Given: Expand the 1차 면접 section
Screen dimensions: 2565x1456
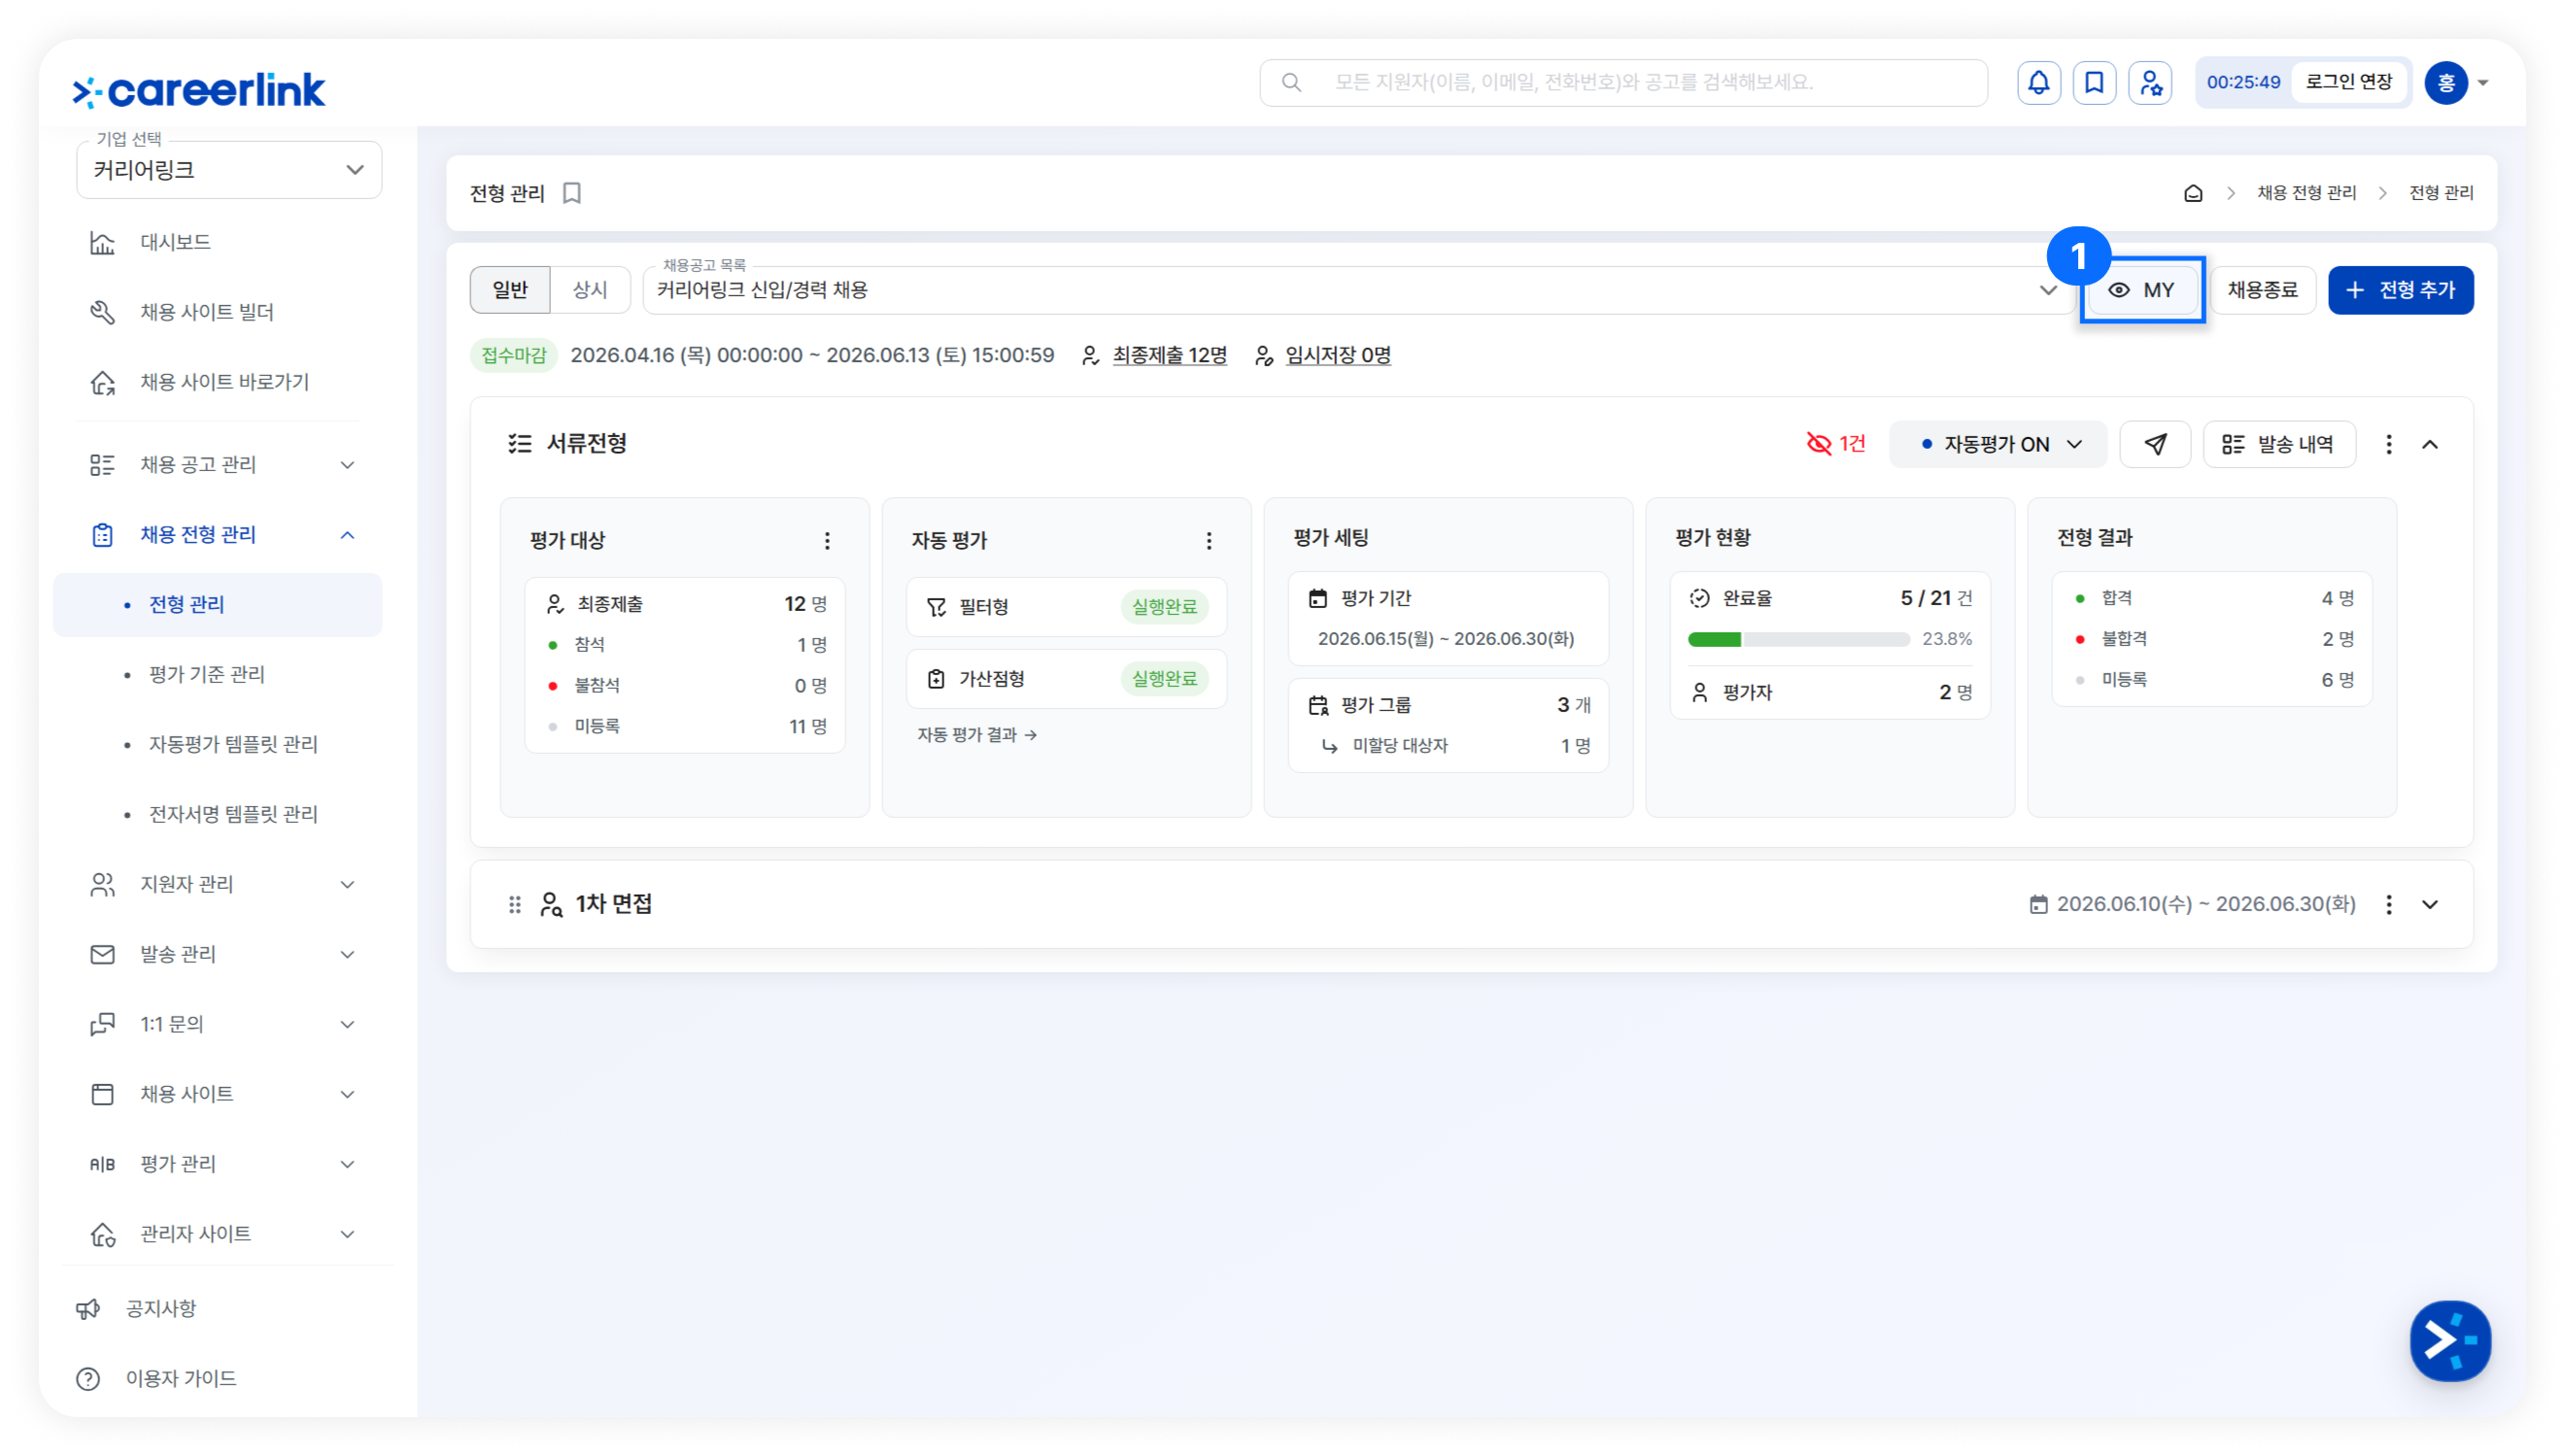Looking at the screenshot, I should (2430, 904).
